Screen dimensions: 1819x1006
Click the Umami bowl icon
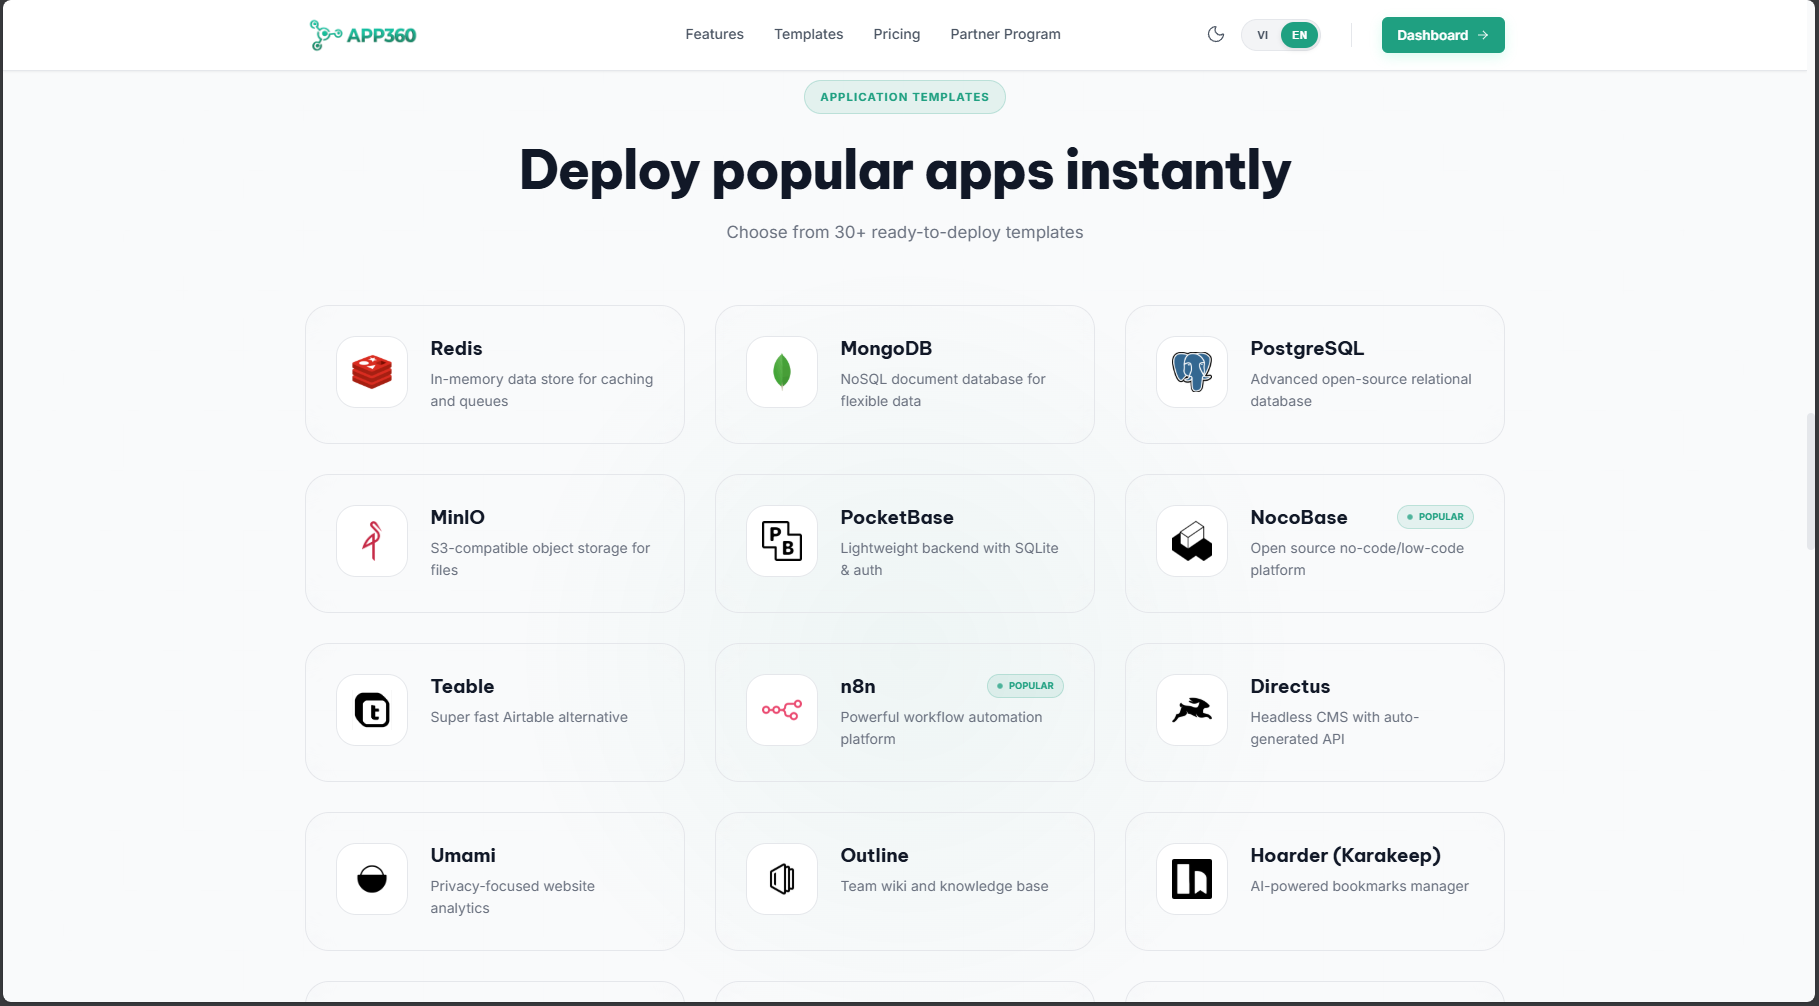372,879
